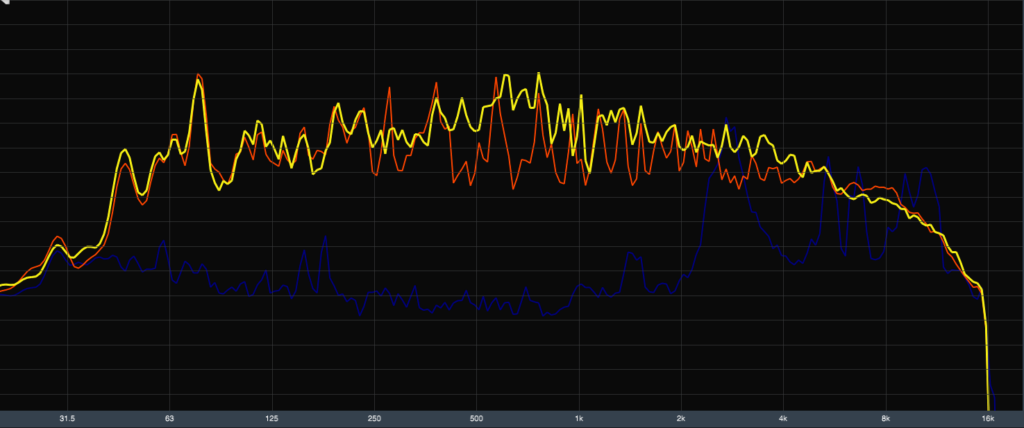This screenshot has width=1024, height=428.
Task: Click the 31.5 Hz frequency axis label
Action: coord(67,418)
